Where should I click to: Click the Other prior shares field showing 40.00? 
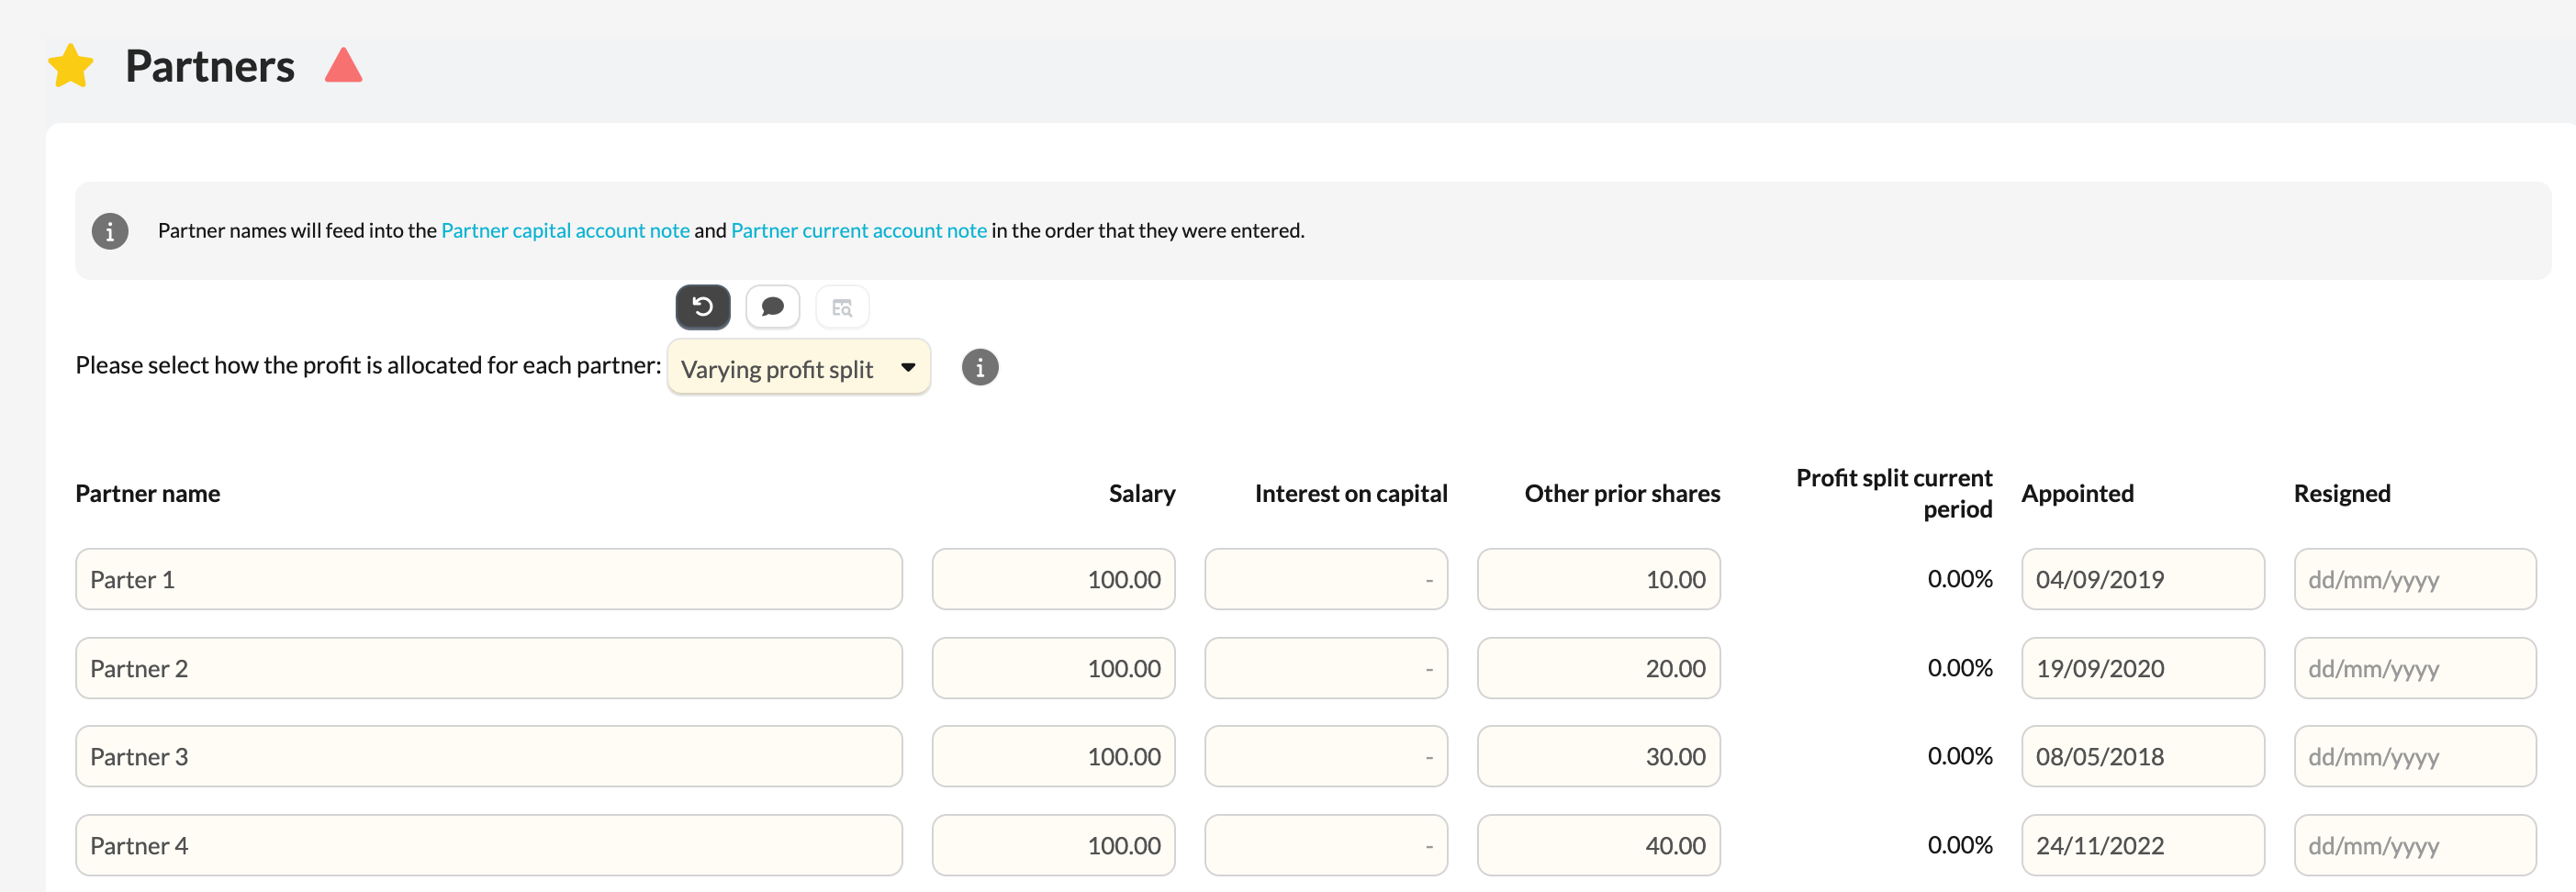(1599, 845)
